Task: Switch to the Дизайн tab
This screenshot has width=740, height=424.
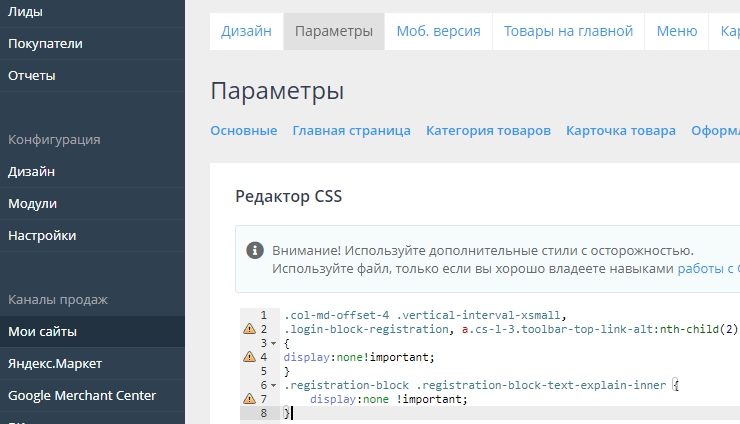Action: click(x=246, y=31)
